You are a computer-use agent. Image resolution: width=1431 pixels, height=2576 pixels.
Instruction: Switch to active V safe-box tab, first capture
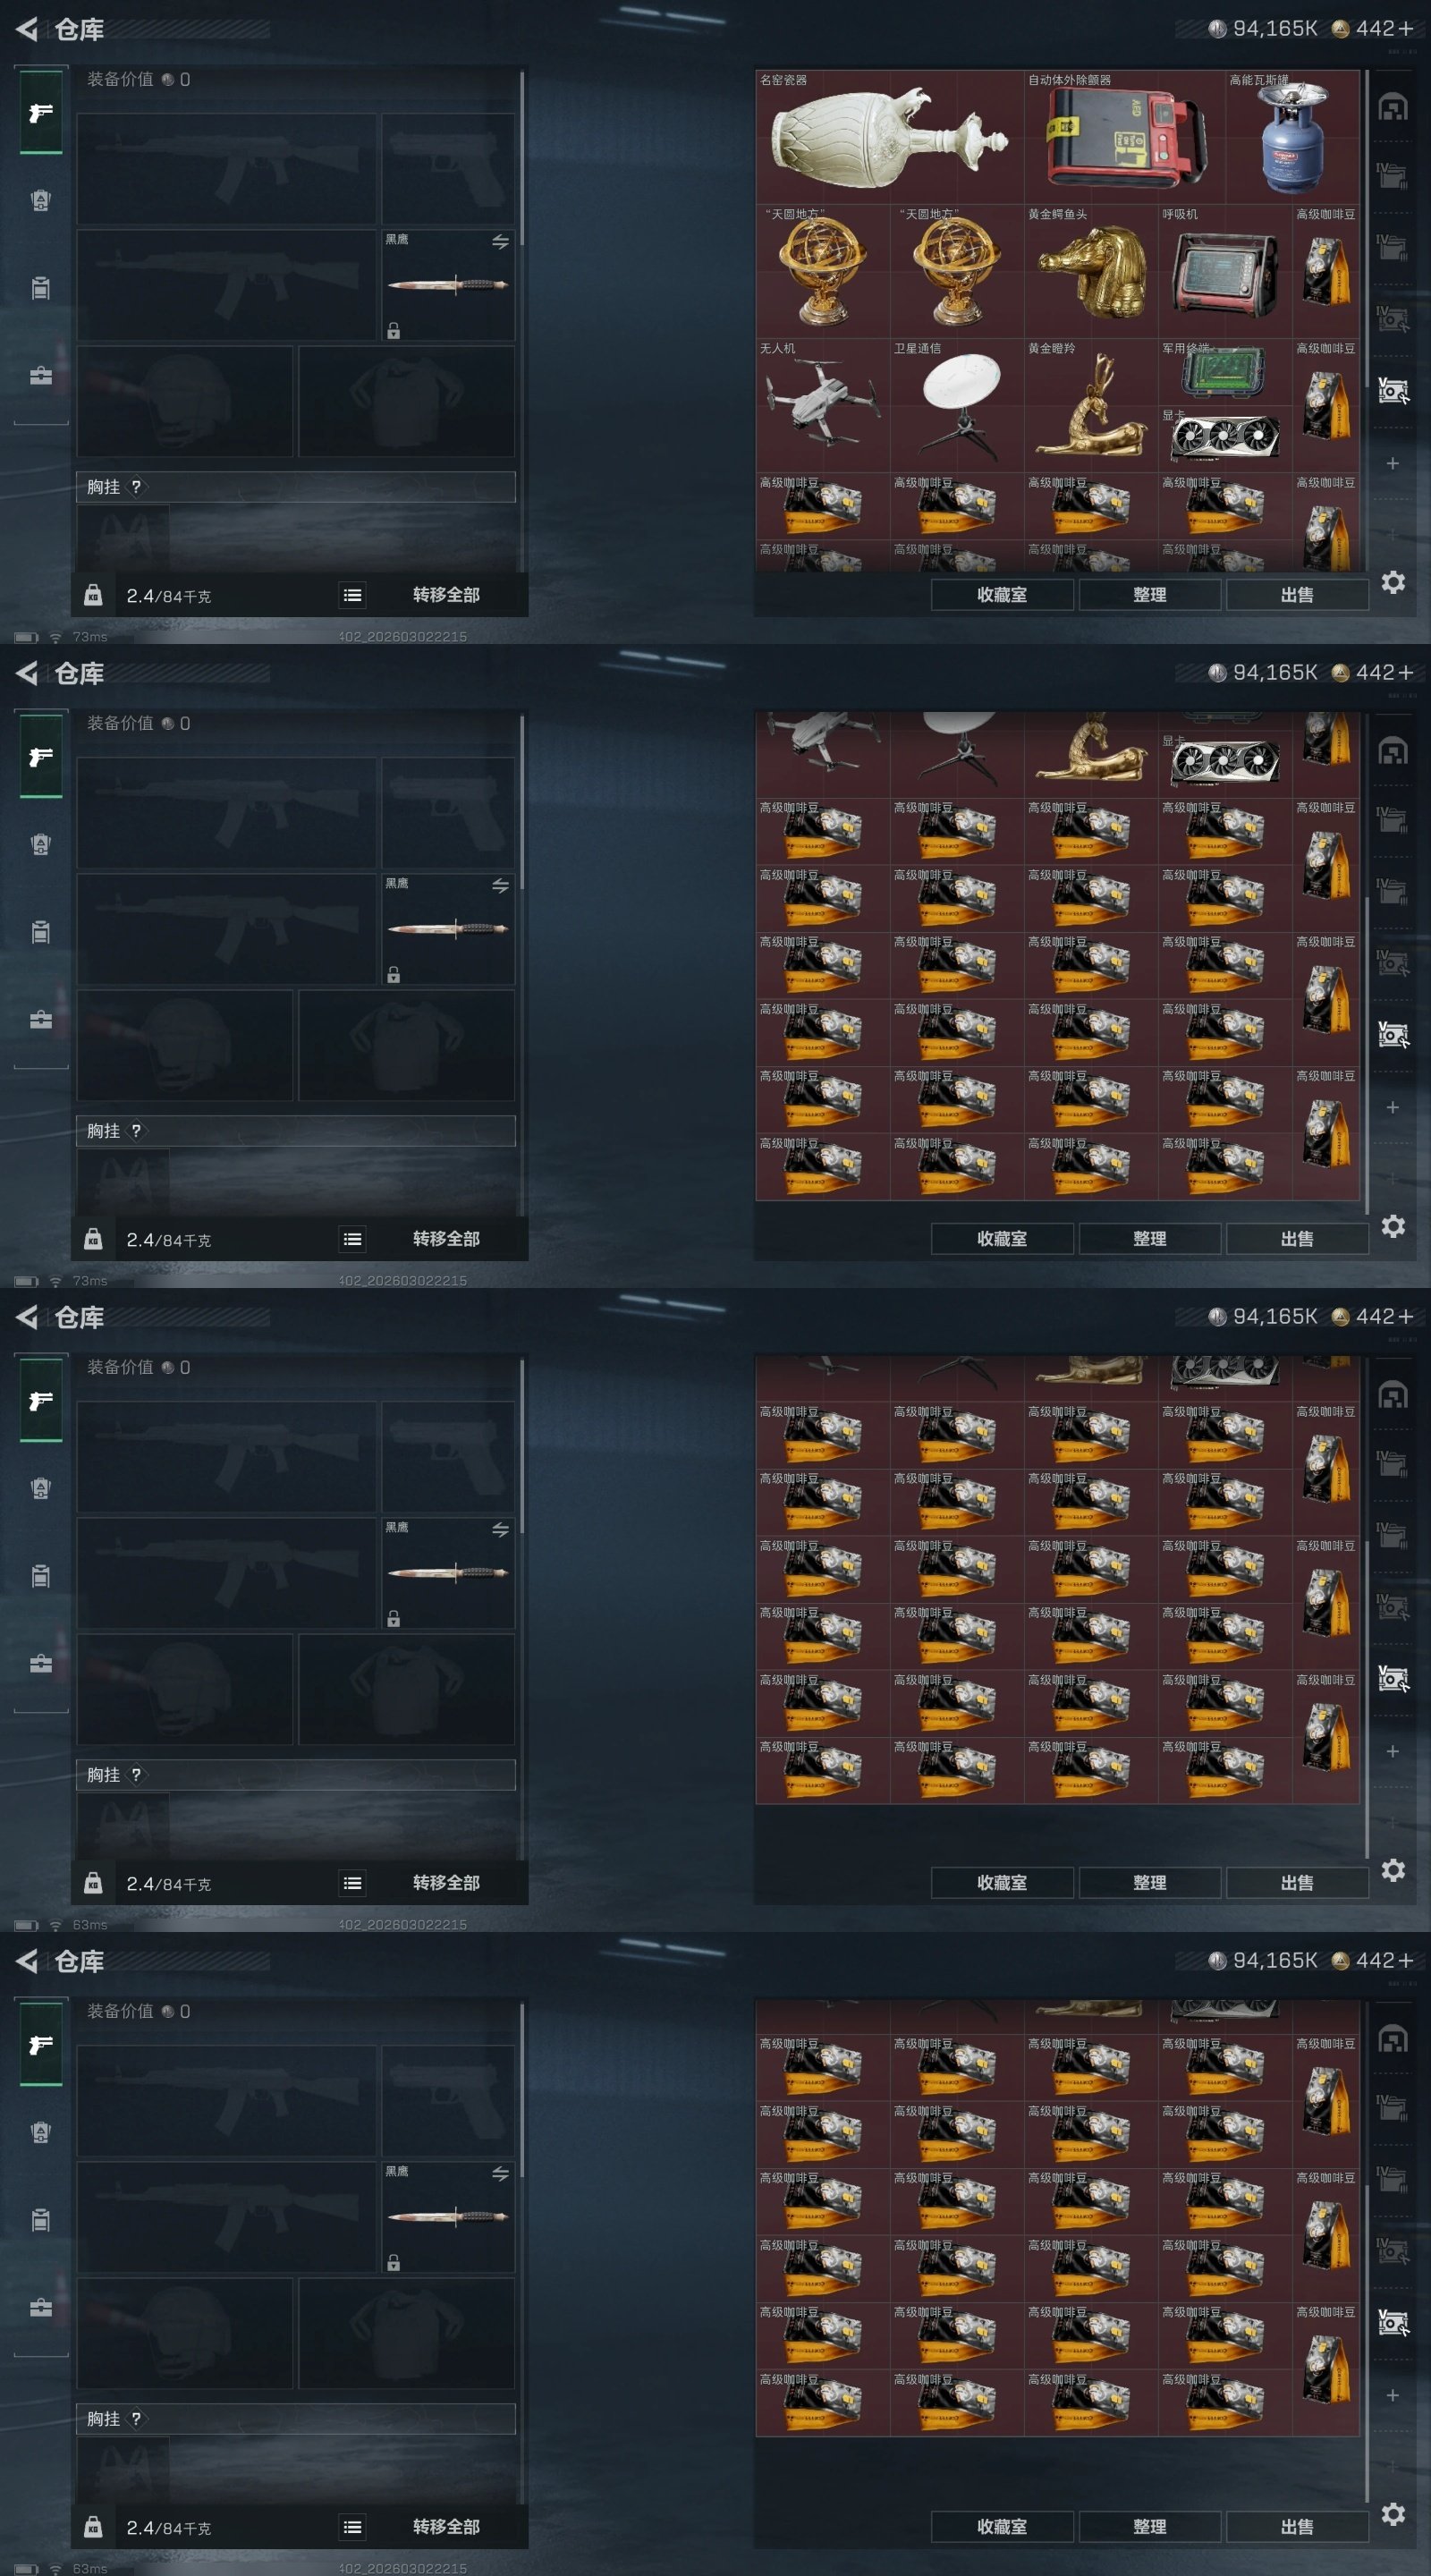[x=1392, y=390]
